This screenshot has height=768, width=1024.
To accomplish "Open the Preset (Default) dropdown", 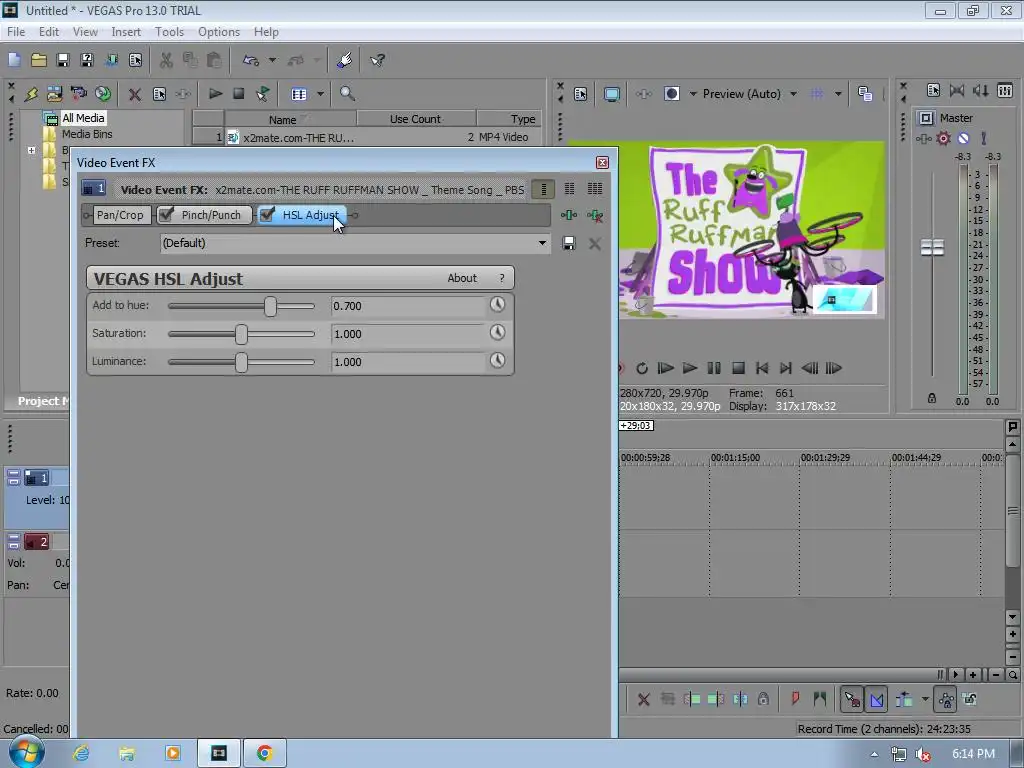I will pyautogui.click(x=542, y=243).
